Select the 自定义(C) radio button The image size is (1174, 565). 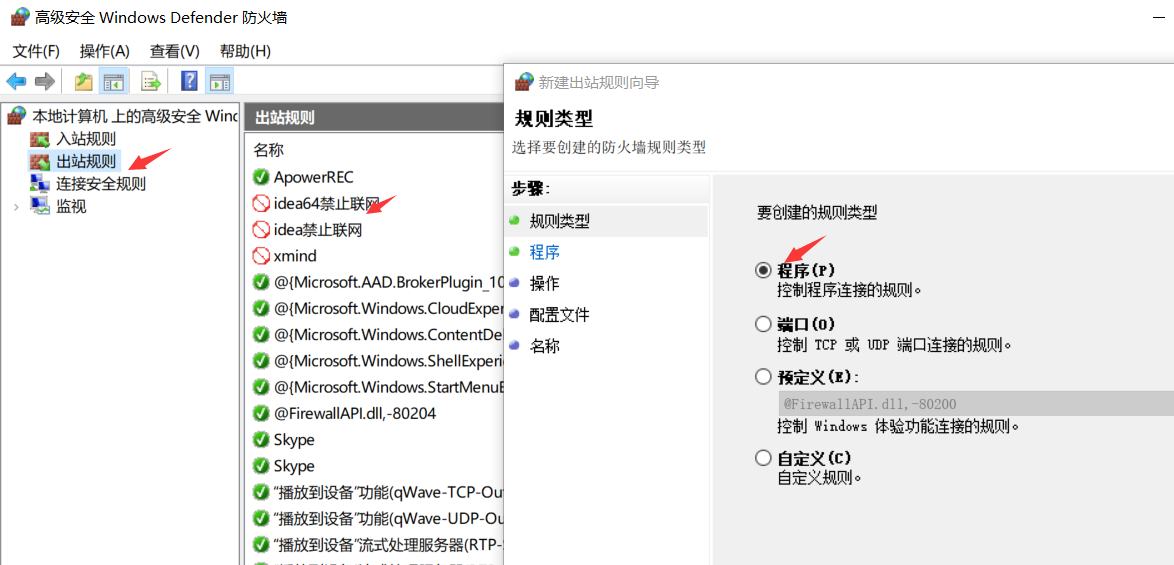[x=763, y=457]
